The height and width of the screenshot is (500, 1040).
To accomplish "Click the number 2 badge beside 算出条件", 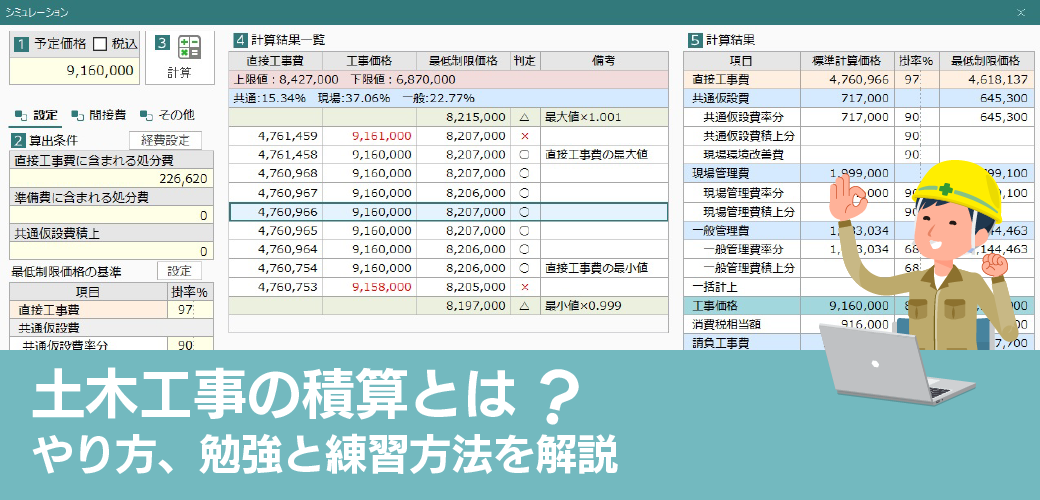I will click(x=19, y=141).
